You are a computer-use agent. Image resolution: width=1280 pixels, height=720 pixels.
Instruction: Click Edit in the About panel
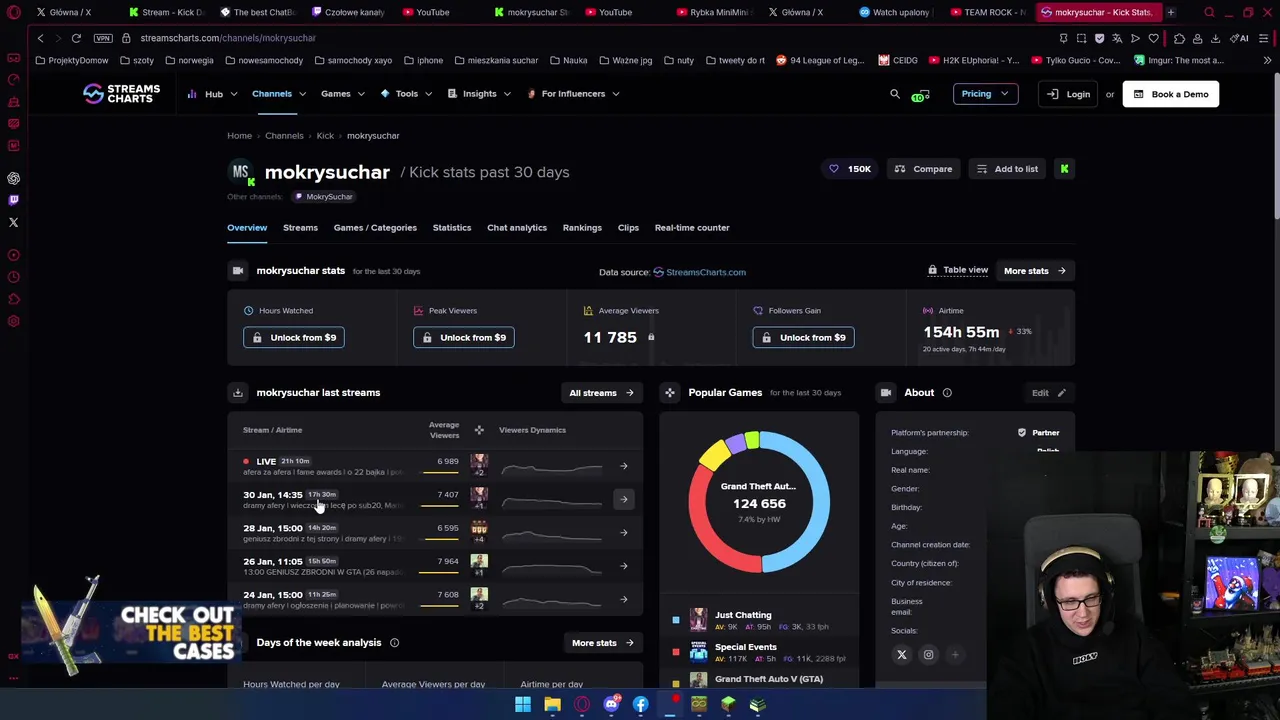(1049, 393)
